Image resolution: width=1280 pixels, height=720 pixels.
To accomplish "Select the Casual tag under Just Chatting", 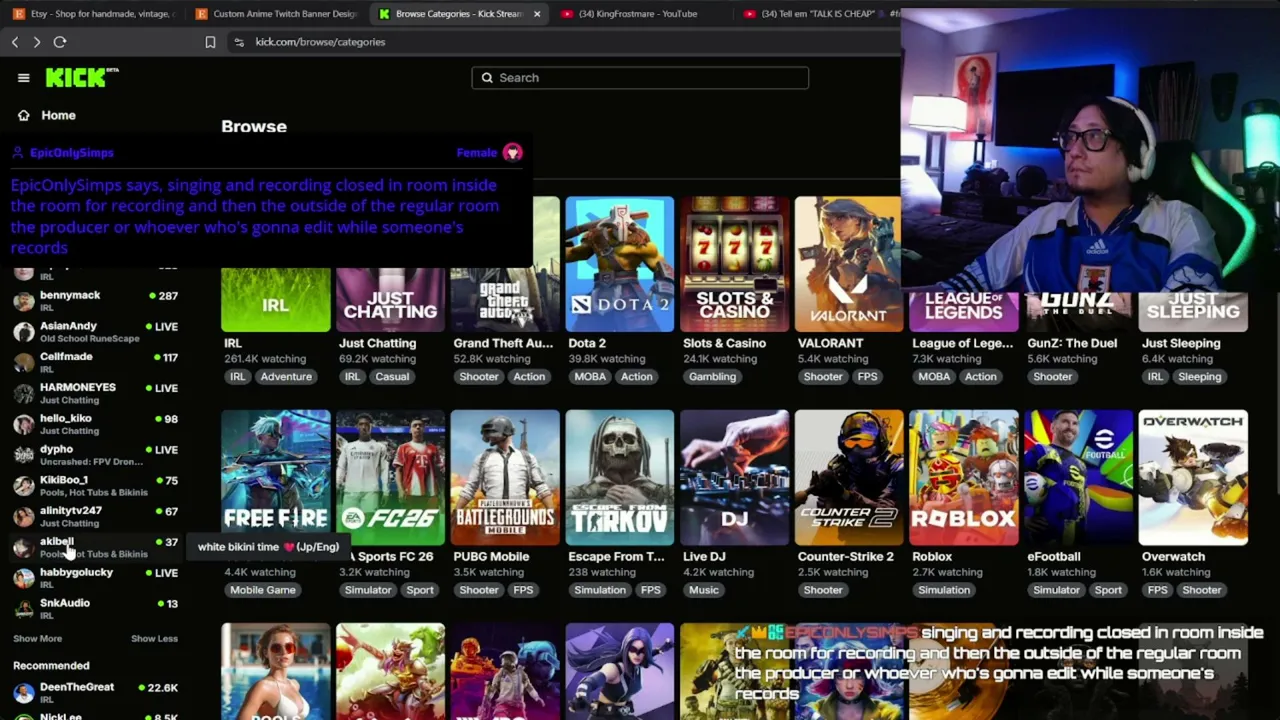I will (x=392, y=377).
